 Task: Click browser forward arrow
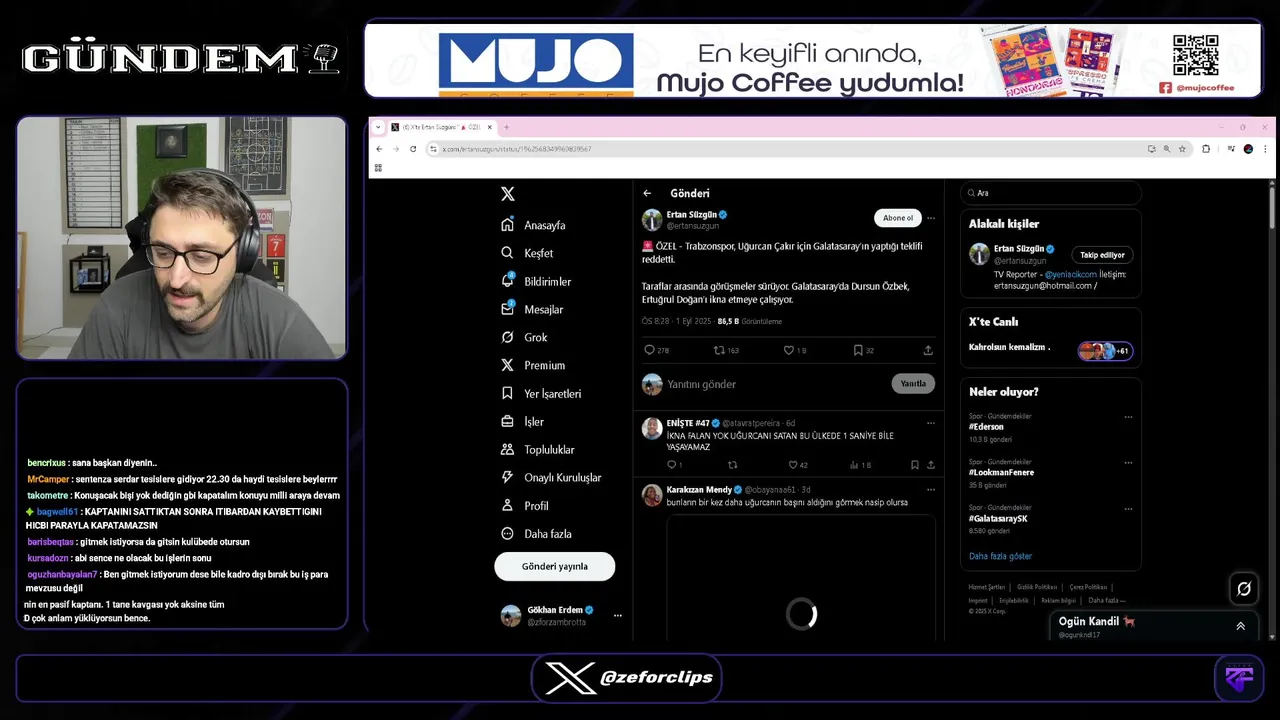395,149
